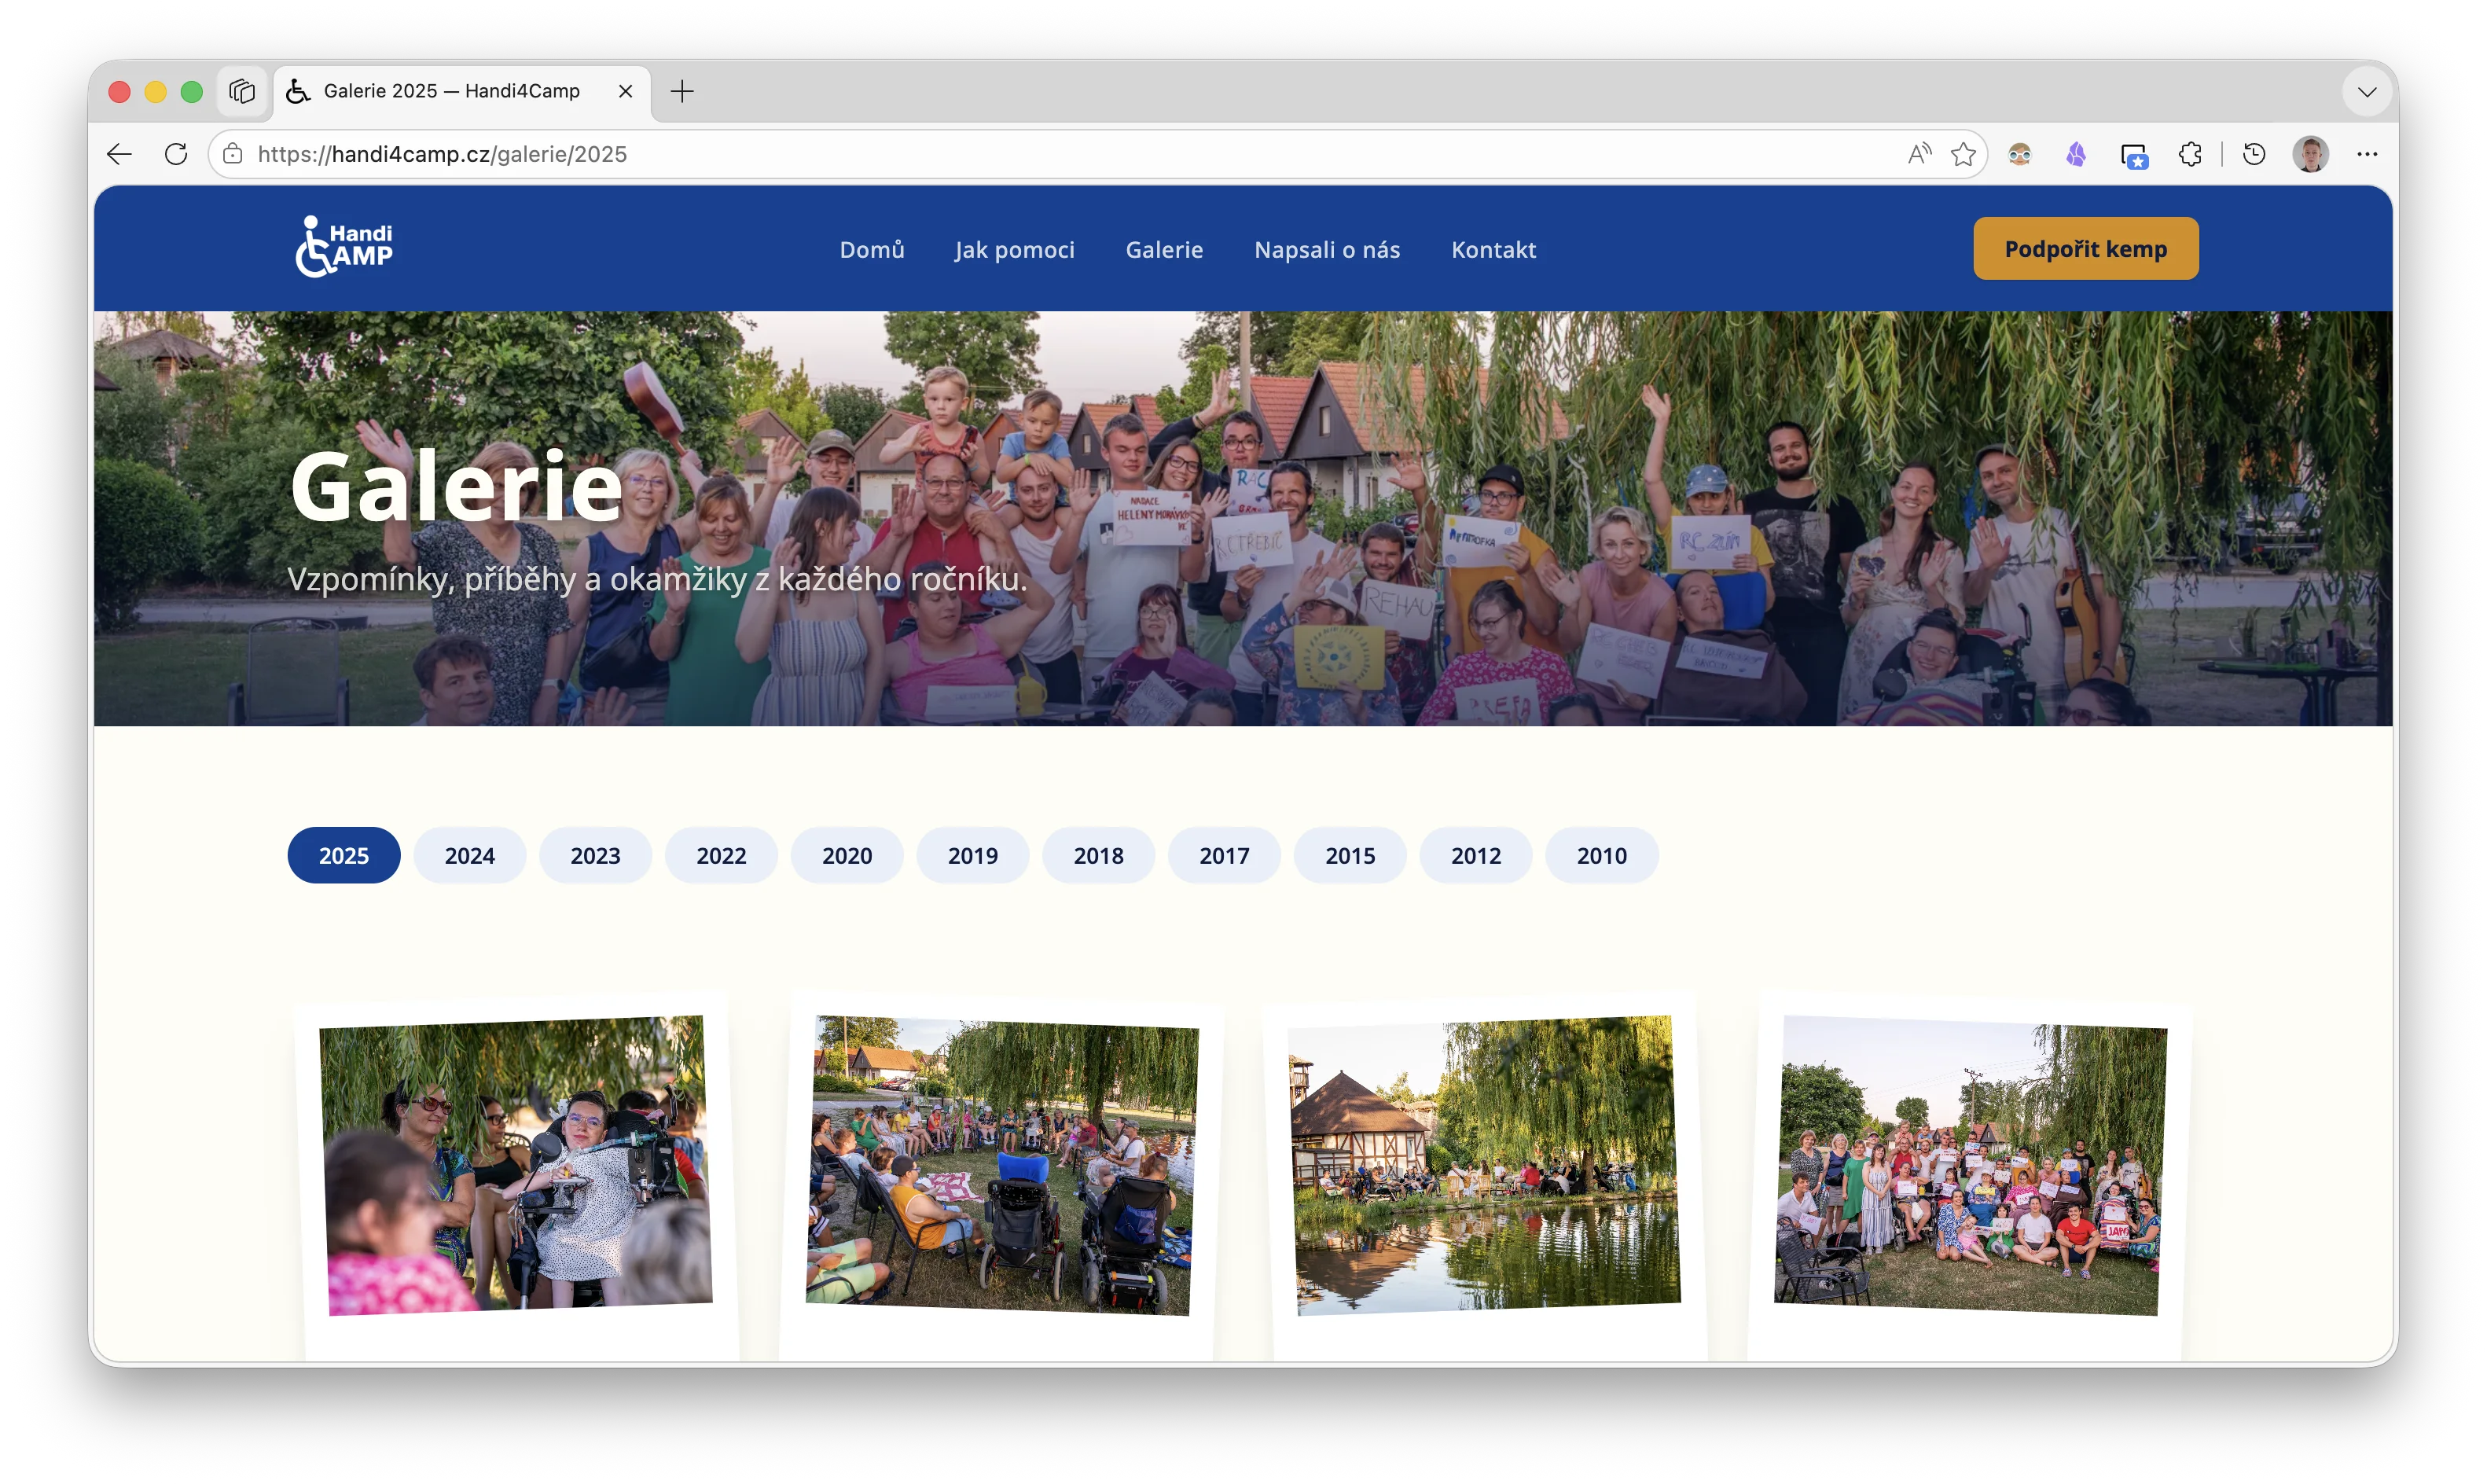This screenshot has width=2487, height=1484.
Task: Open the three-dot browser settings menu
Action: [2366, 154]
